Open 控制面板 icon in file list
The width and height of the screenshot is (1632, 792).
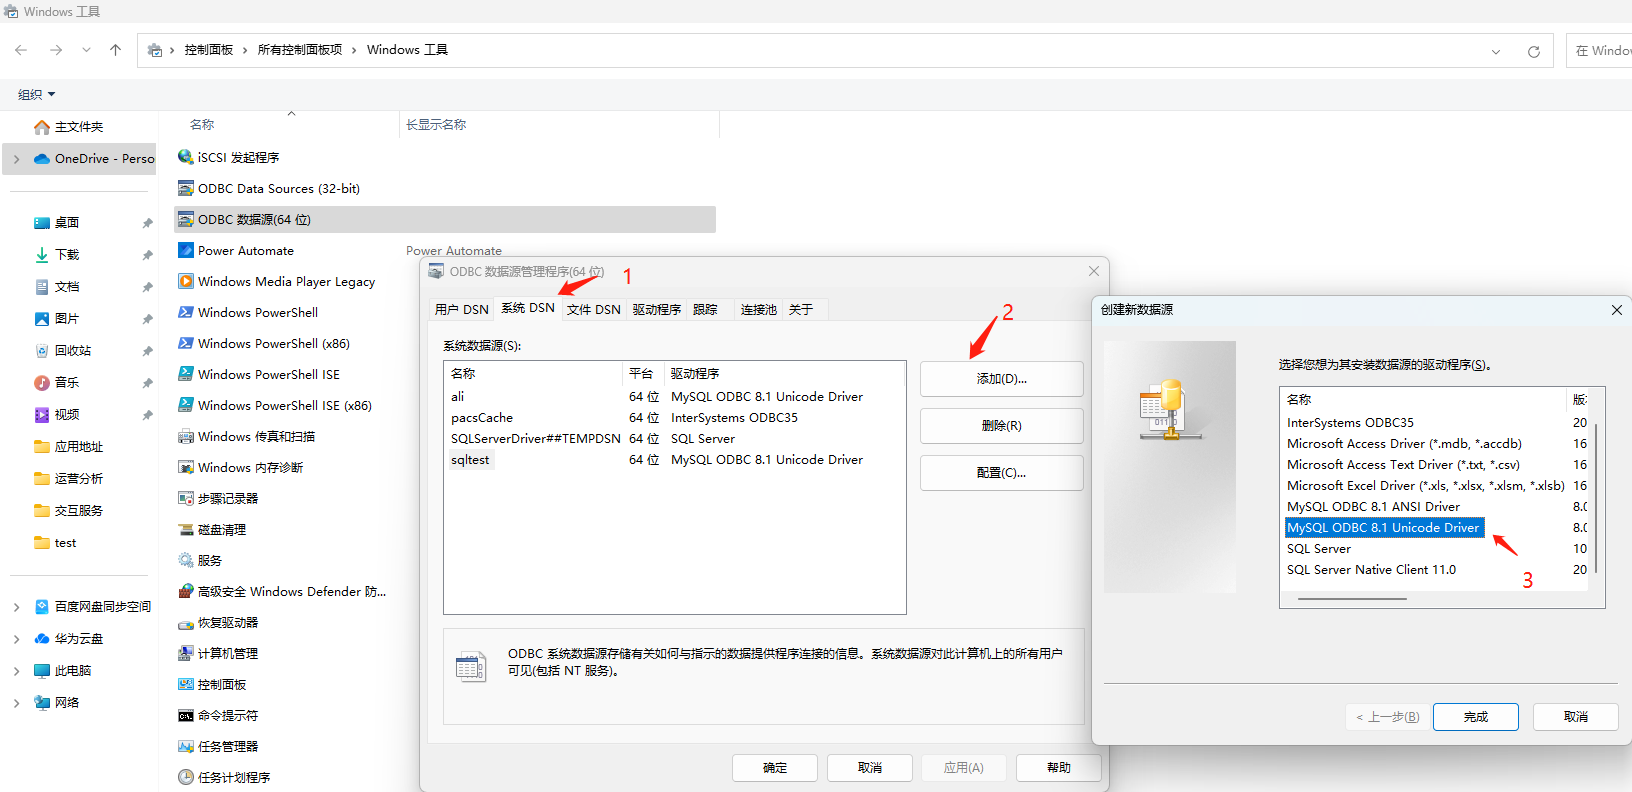coord(185,684)
